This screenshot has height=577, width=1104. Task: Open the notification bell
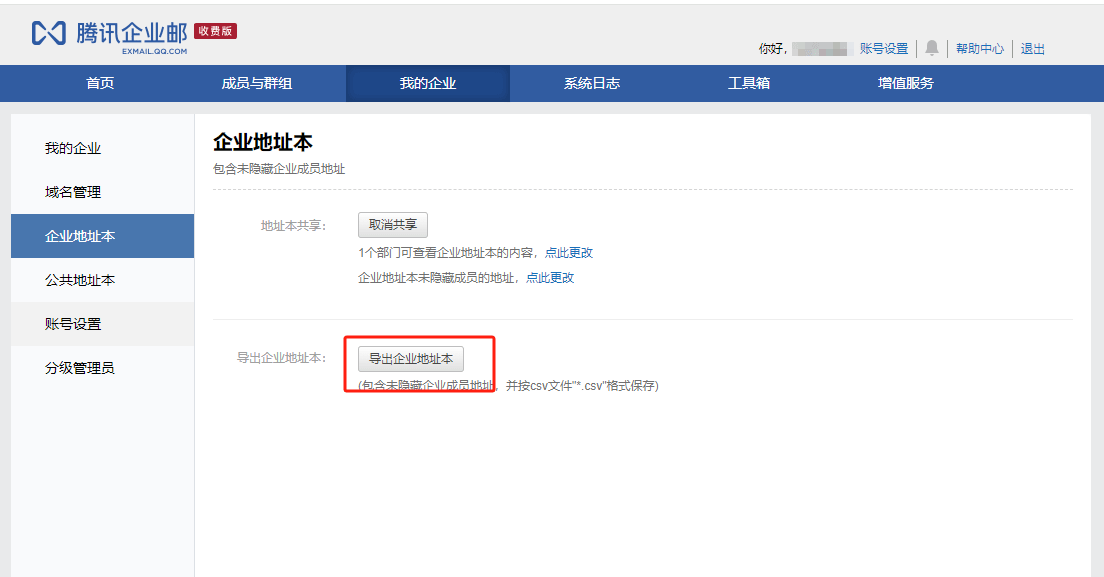tap(932, 48)
